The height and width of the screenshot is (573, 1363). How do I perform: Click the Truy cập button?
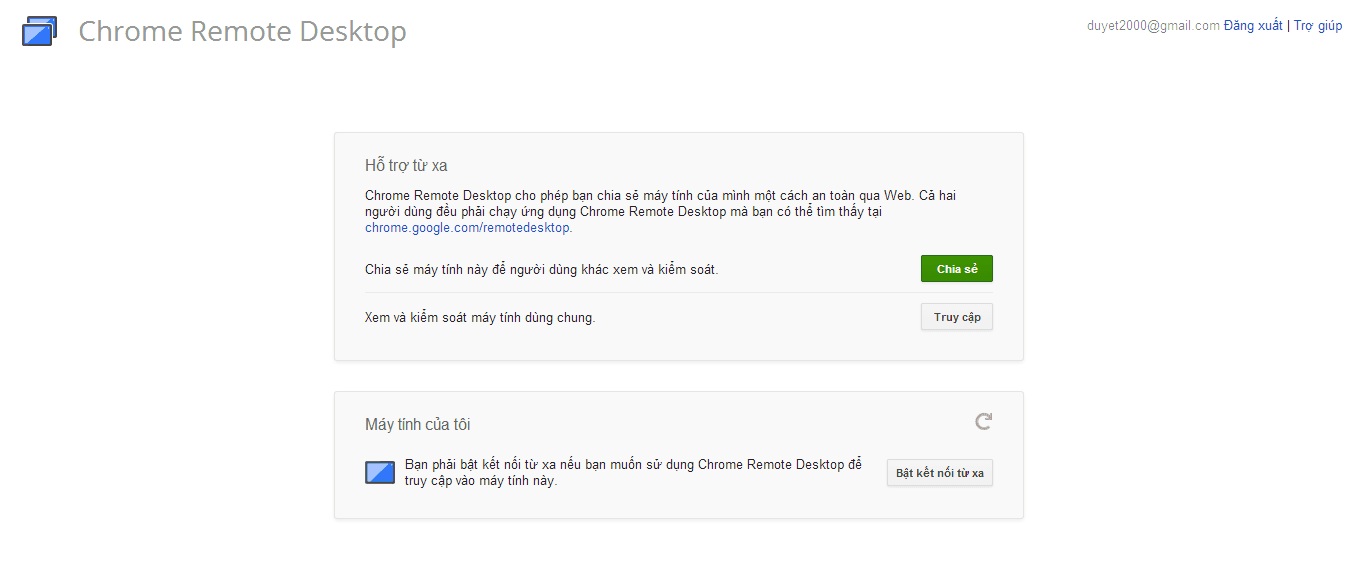click(956, 317)
